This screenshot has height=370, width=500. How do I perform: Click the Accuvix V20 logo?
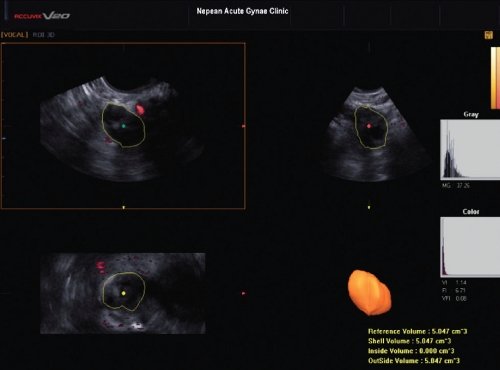tap(42, 16)
